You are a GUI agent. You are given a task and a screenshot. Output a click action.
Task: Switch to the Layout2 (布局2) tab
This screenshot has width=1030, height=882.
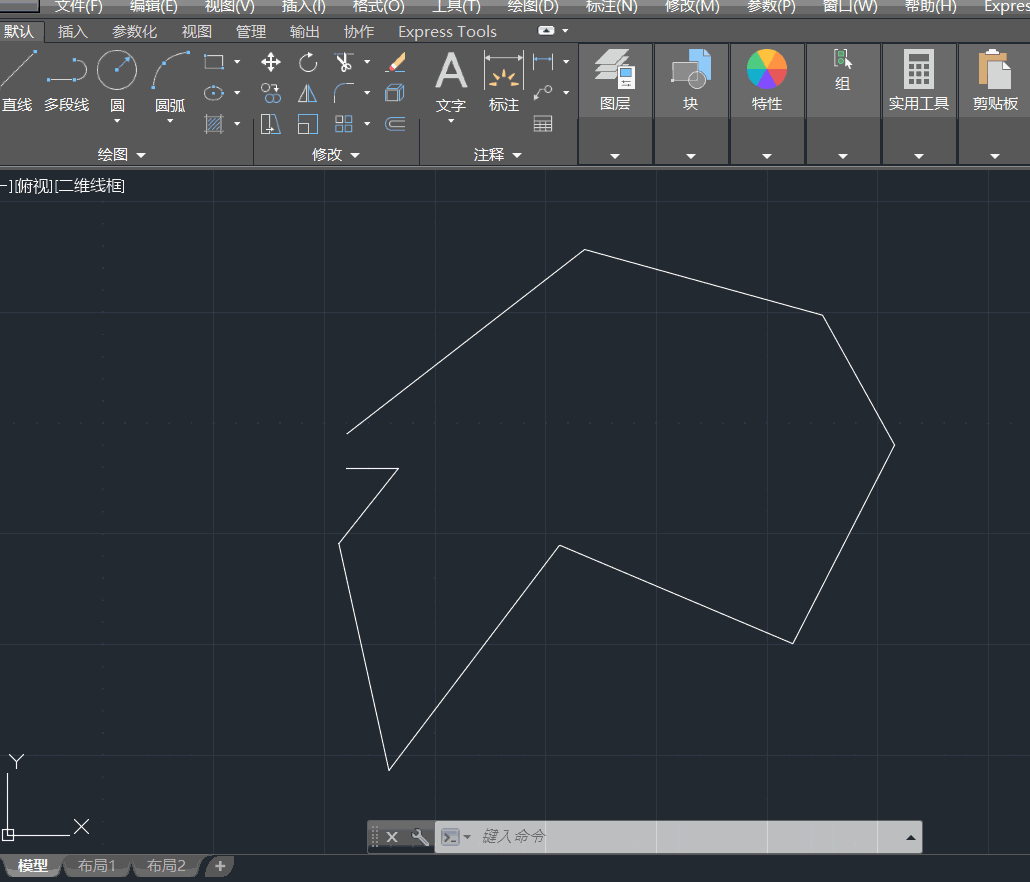166,866
